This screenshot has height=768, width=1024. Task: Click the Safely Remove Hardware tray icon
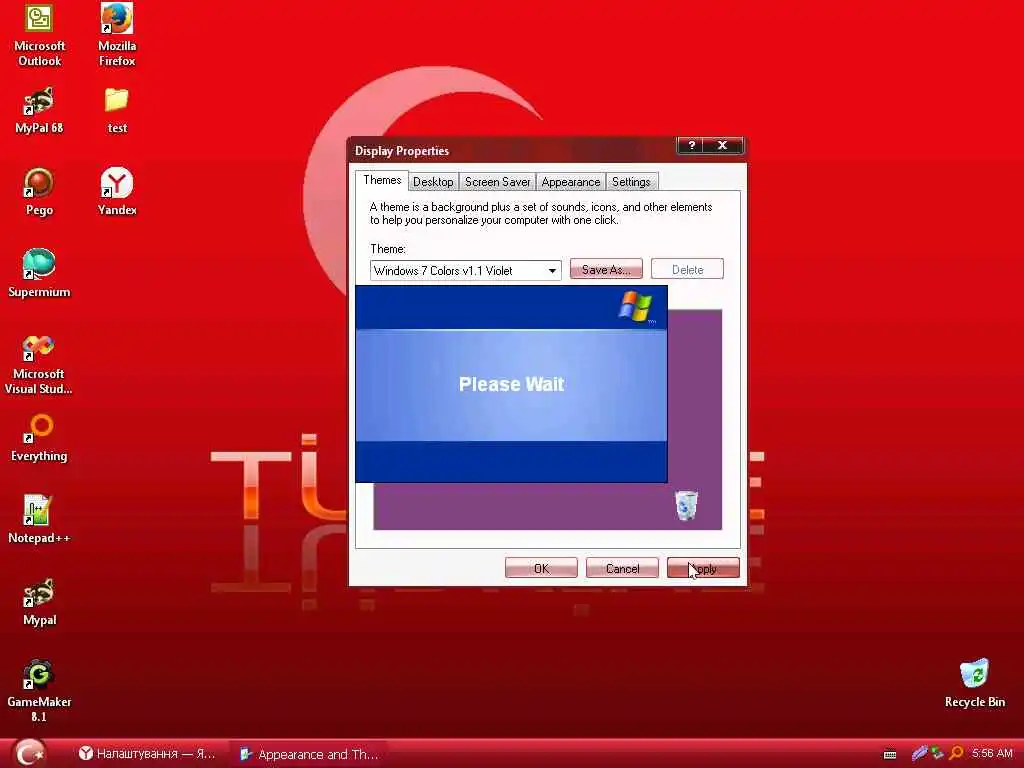coord(938,753)
